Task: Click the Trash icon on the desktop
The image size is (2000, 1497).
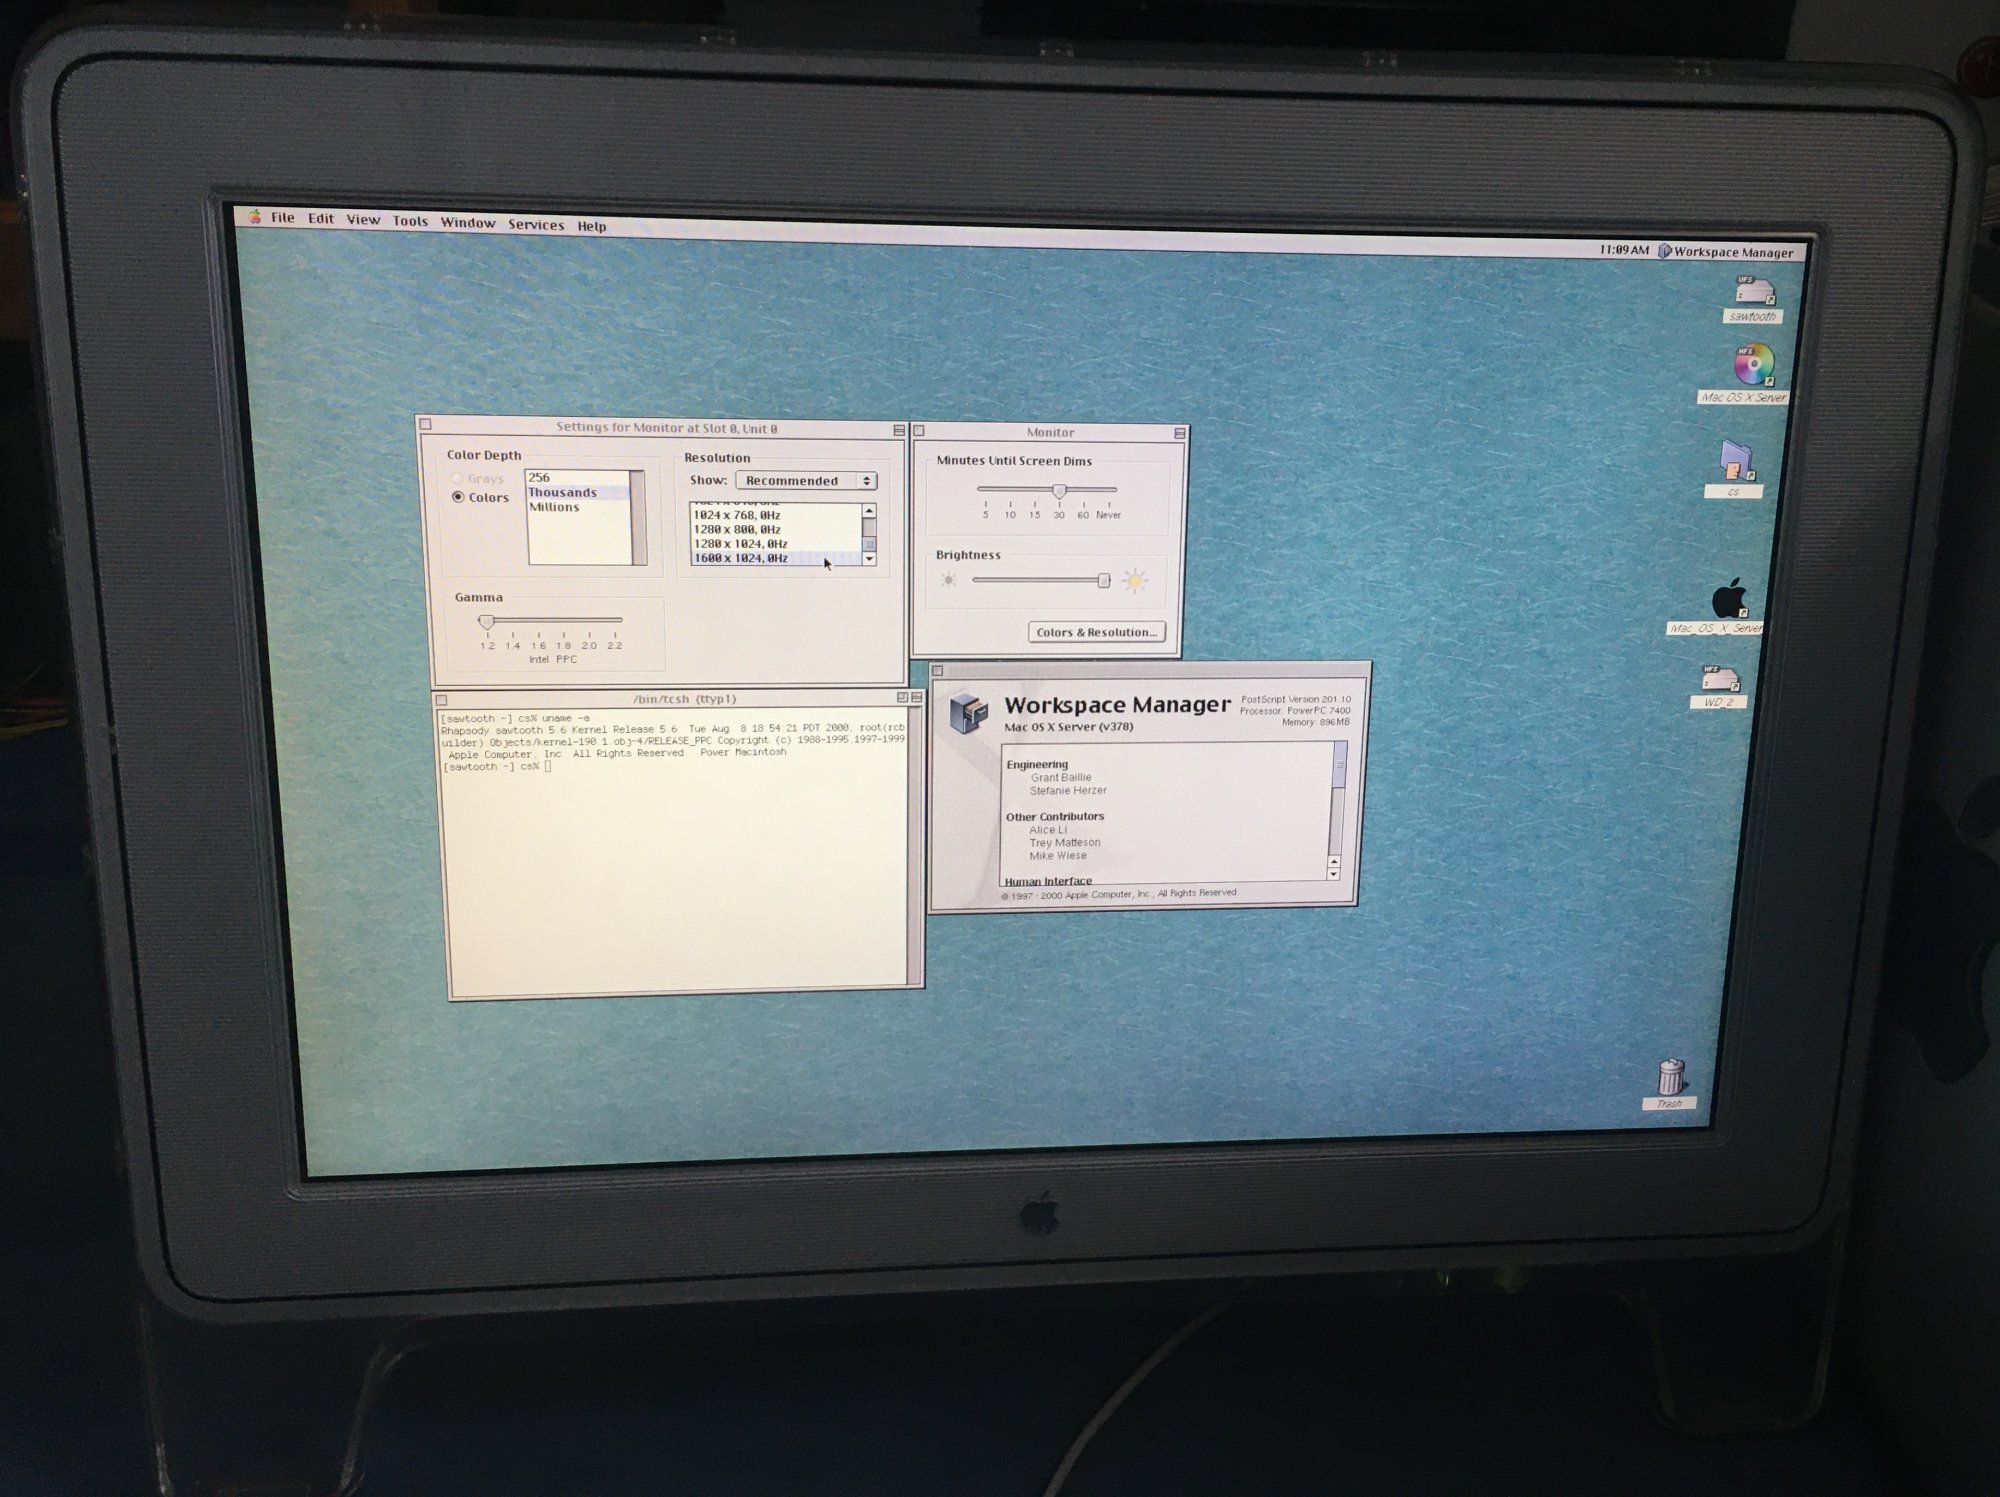Action: coord(1671,1077)
